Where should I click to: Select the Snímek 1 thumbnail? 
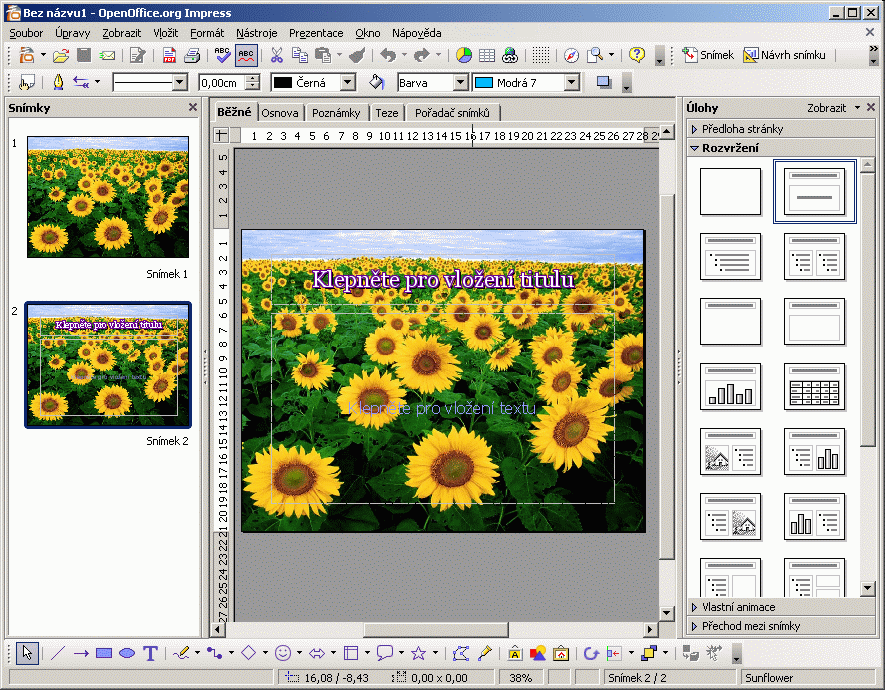click(108, 197)
